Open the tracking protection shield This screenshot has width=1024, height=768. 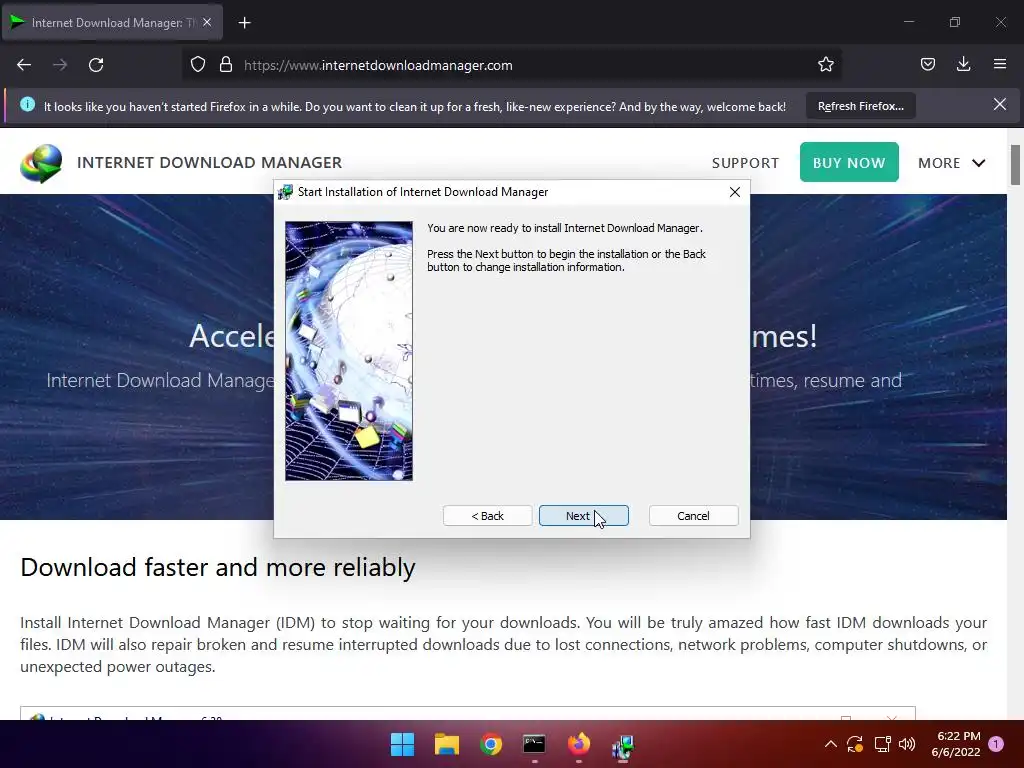[198, 65]
